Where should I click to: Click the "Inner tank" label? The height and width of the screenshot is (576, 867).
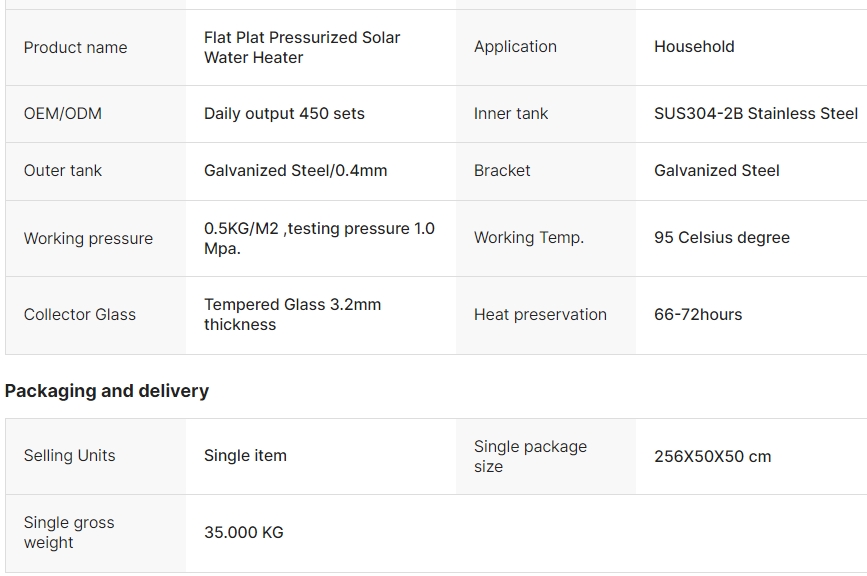coord(511,114)
